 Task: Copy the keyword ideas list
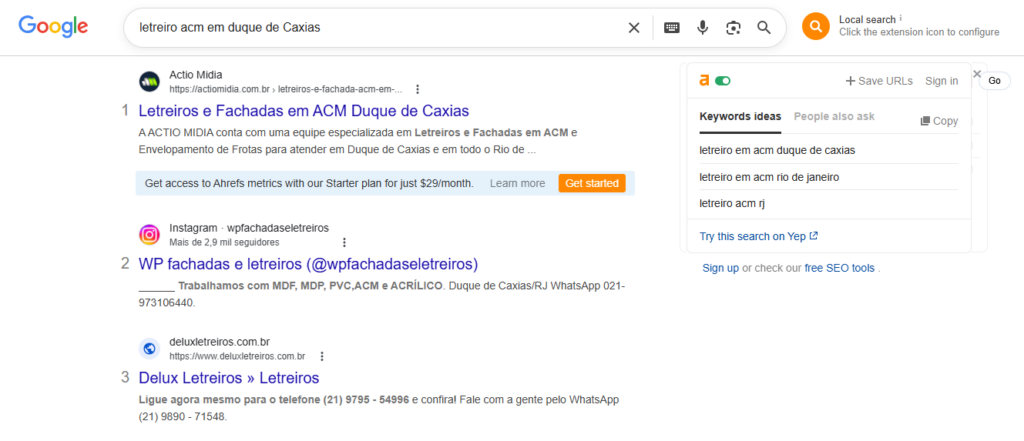[x=939, y=121]
